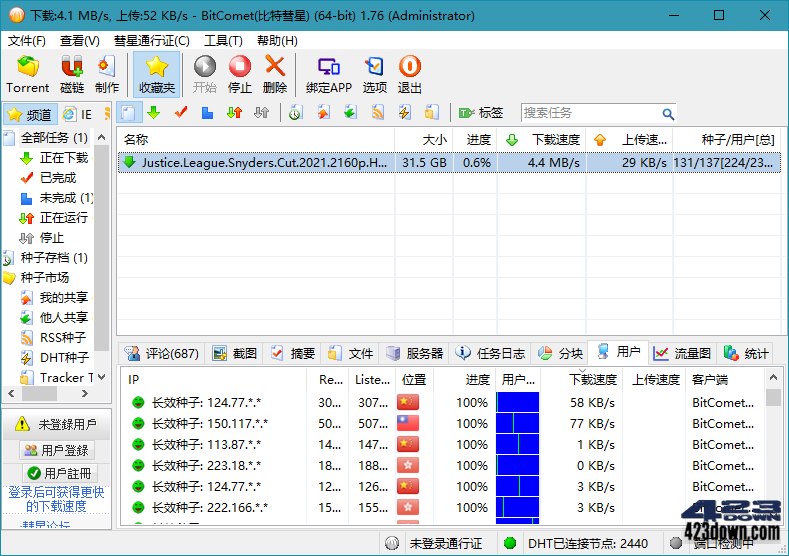Click progress bar of peer 124.77 first row
This screenshot has height=556, width=789.
coord(517,402)
